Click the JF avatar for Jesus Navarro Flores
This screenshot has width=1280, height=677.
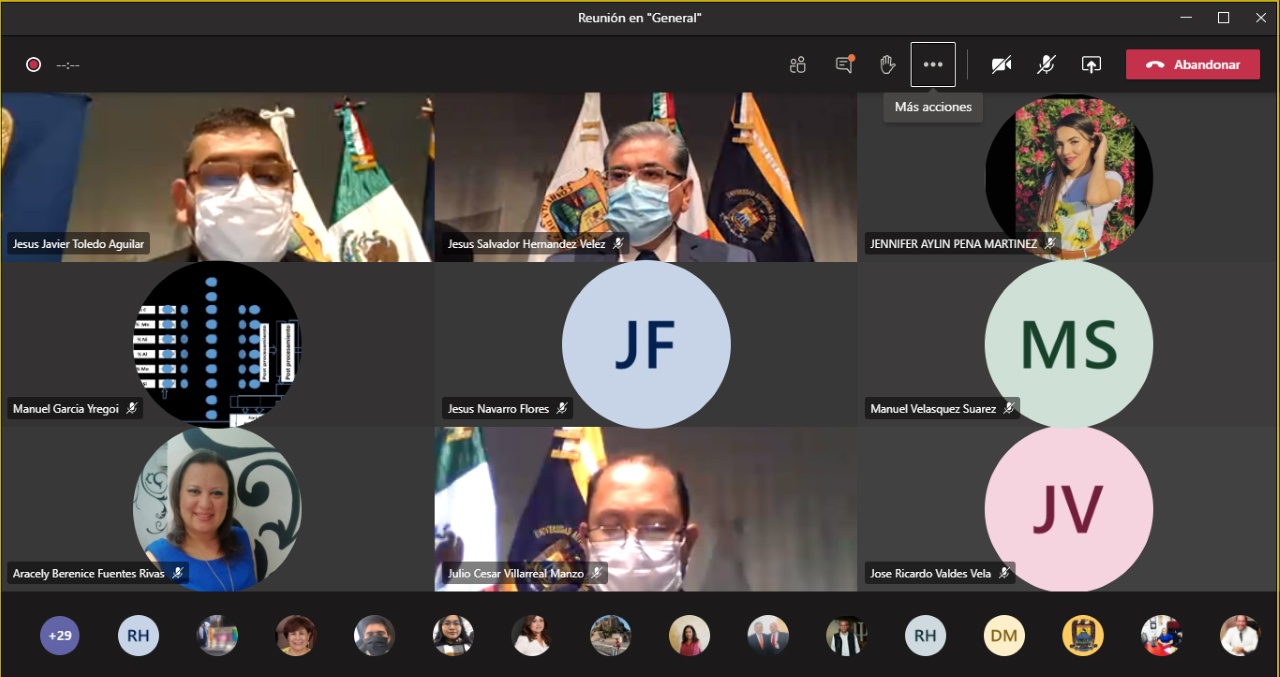645,344
